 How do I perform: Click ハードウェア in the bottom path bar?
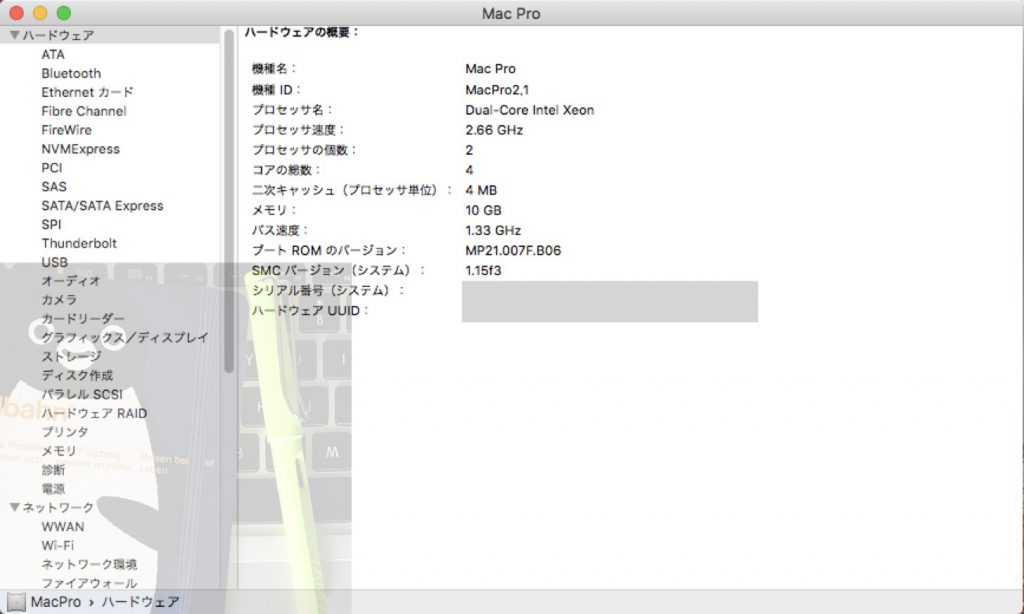(x=140, y=602)
